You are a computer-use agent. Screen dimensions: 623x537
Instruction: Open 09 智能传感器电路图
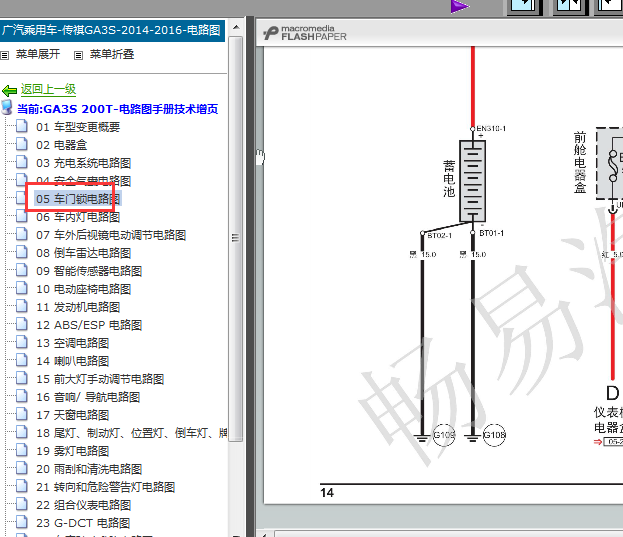pos(89,271)
